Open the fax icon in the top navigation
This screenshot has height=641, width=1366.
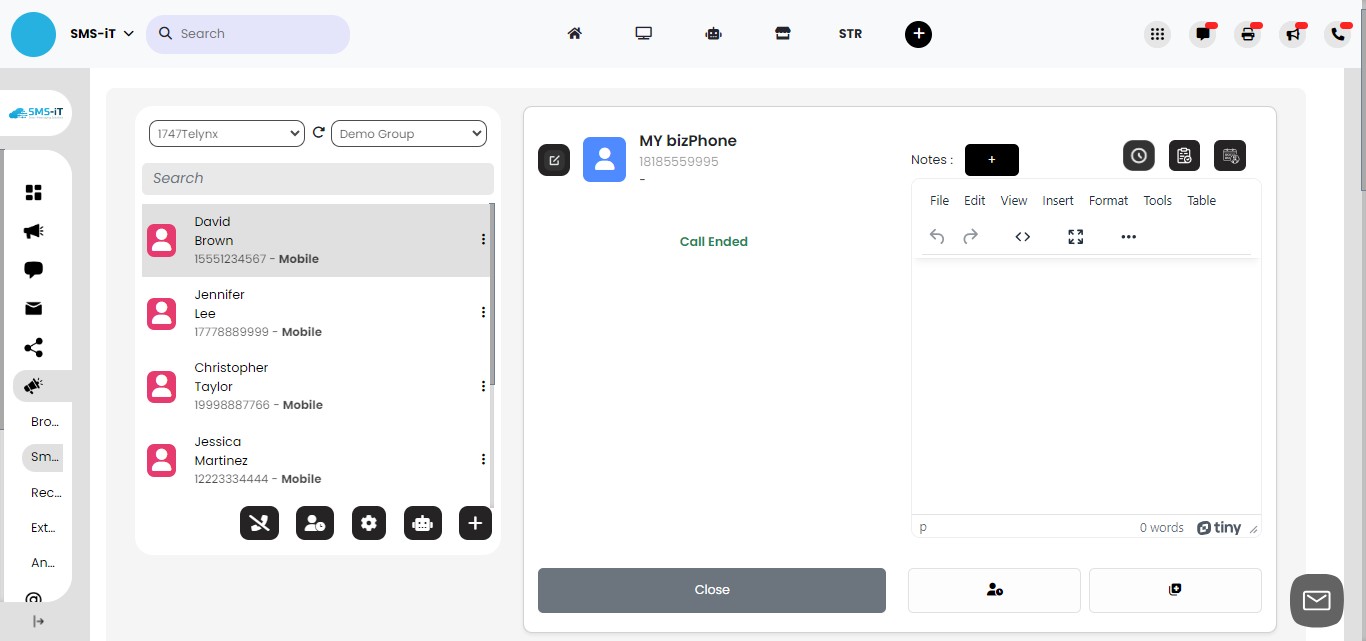(1247, 33)
